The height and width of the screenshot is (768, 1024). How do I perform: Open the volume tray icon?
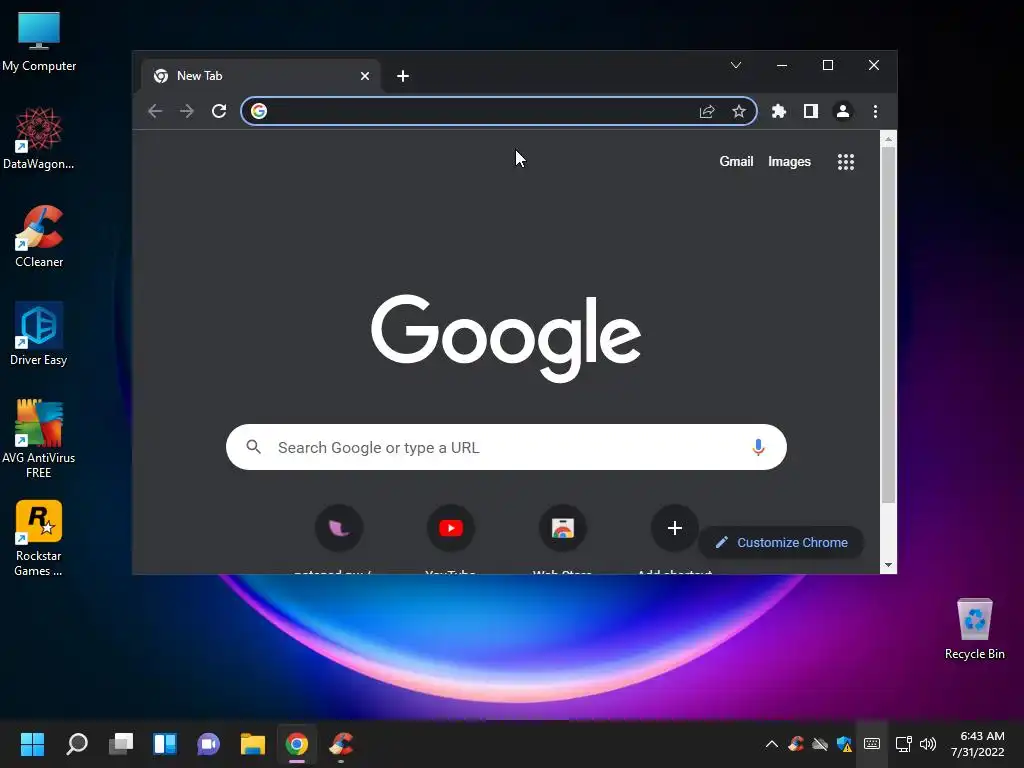pyautogui.click(x=928, y=744)
